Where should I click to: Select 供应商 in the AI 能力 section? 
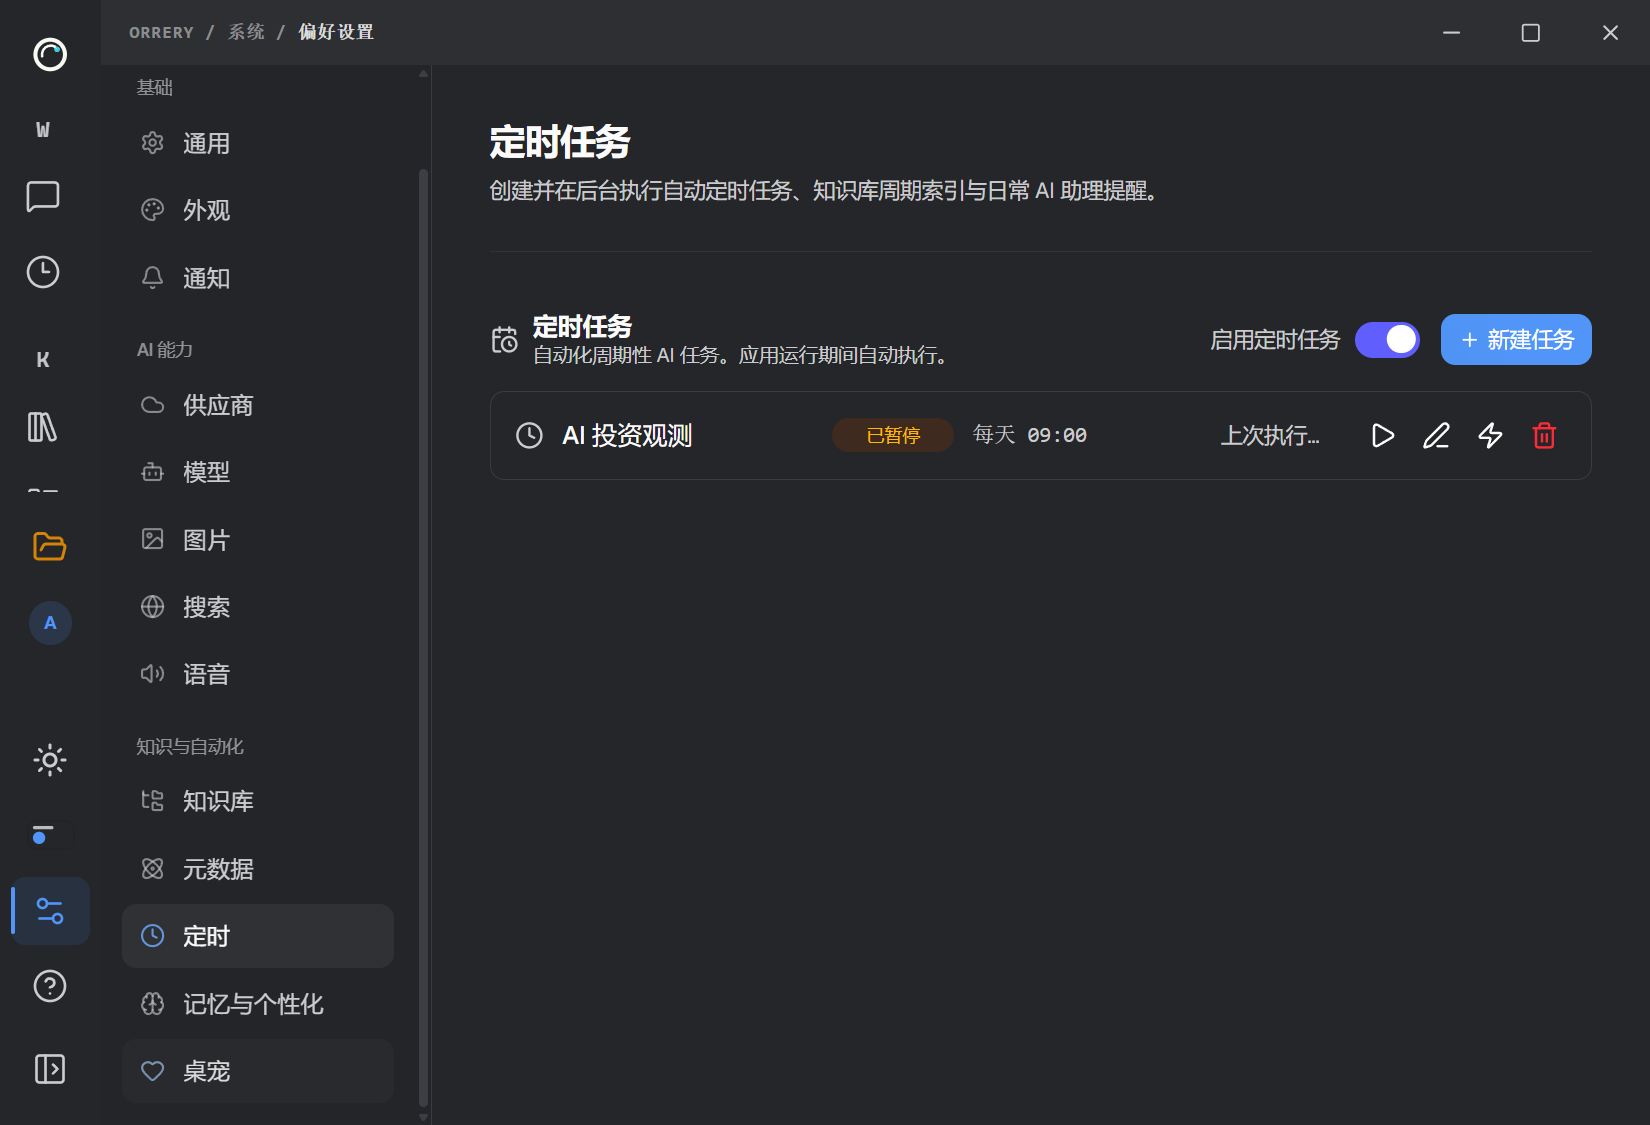click(258, 405)
